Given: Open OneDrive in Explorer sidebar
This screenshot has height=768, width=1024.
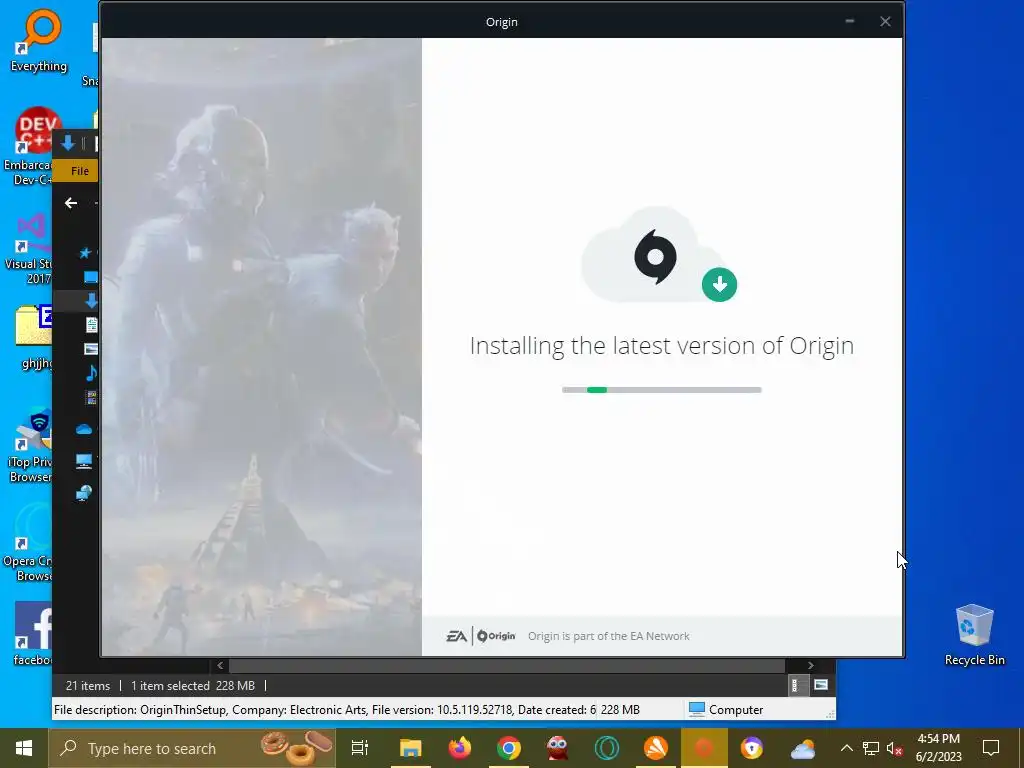Looking at the screenshot, I should [84, 429].
